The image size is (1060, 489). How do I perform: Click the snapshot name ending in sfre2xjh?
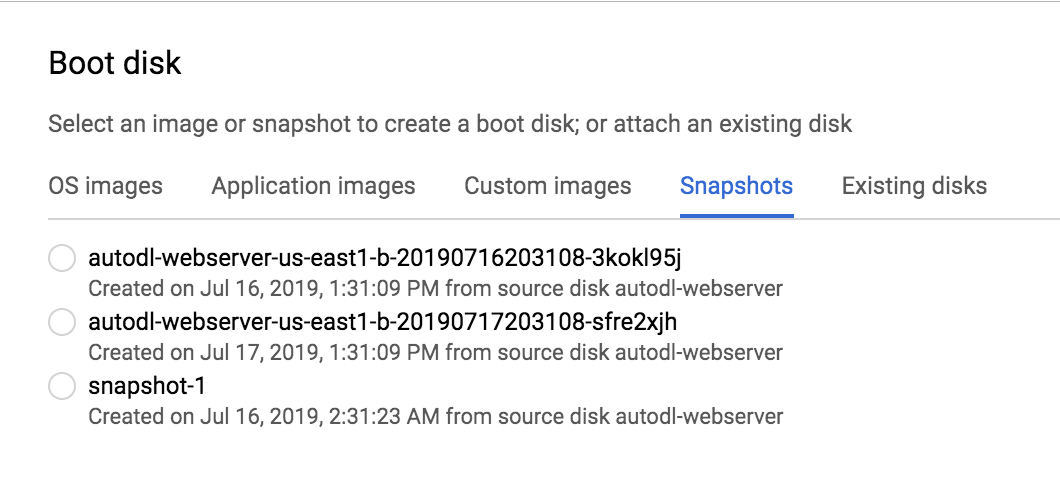pos(383,322)
